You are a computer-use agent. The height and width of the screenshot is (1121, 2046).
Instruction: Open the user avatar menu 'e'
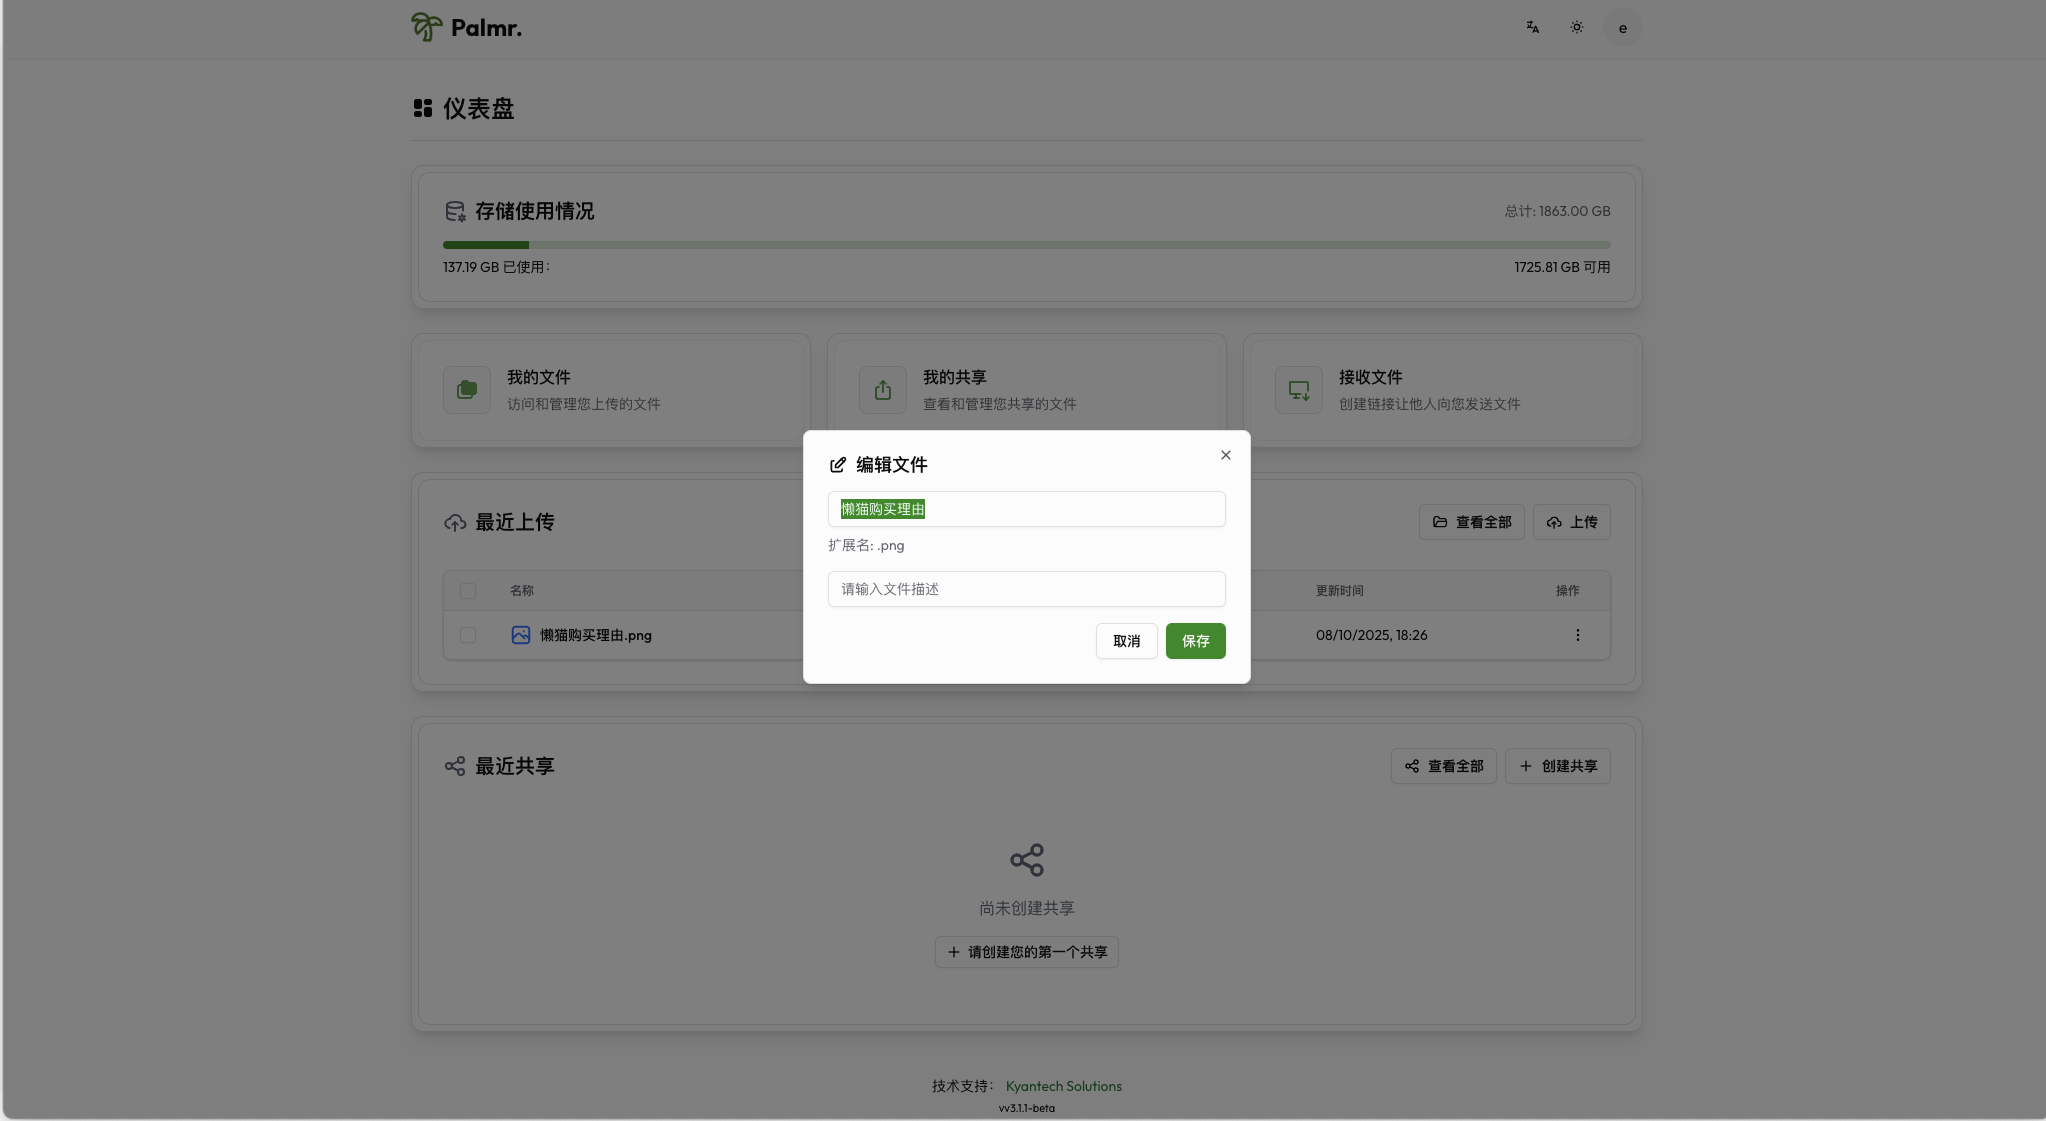click(1622, 28)
